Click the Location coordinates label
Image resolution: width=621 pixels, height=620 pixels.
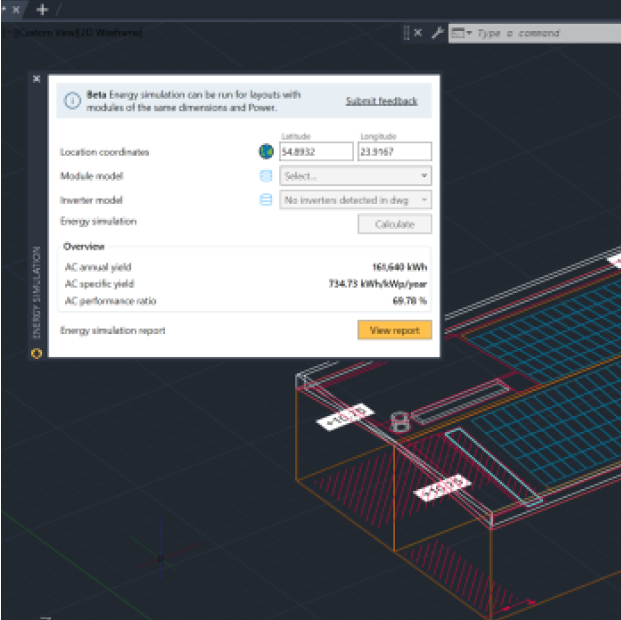coord(105,152)
